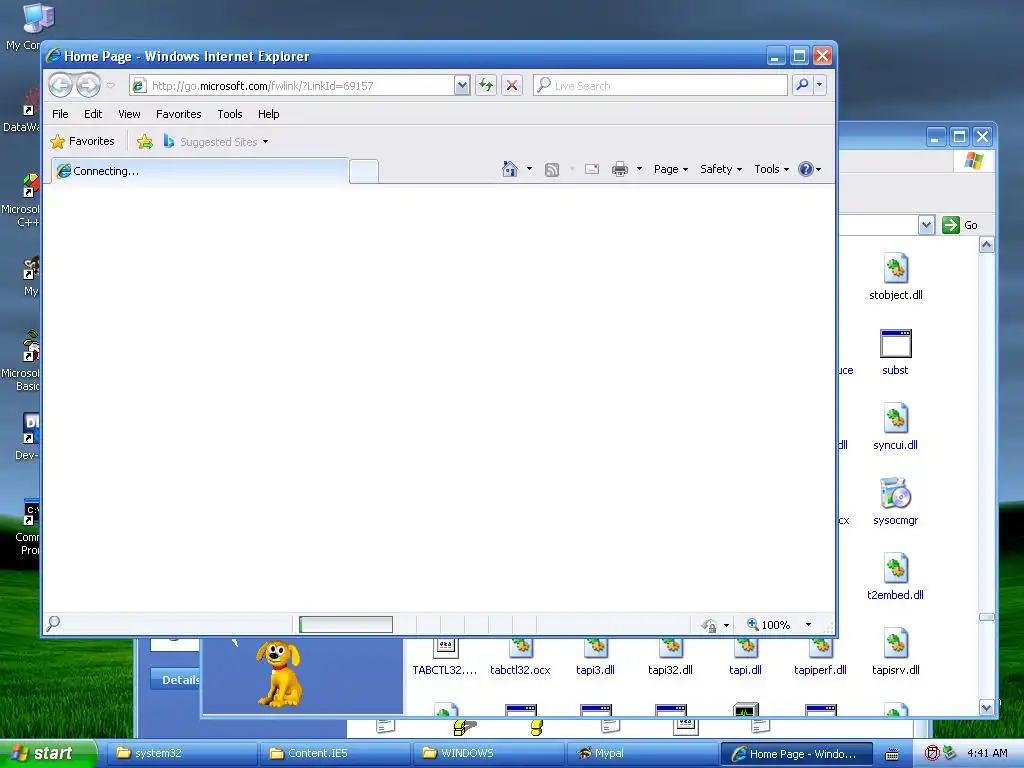
Task: Print the page using the printer icon
Action: [x=620, y=169]
